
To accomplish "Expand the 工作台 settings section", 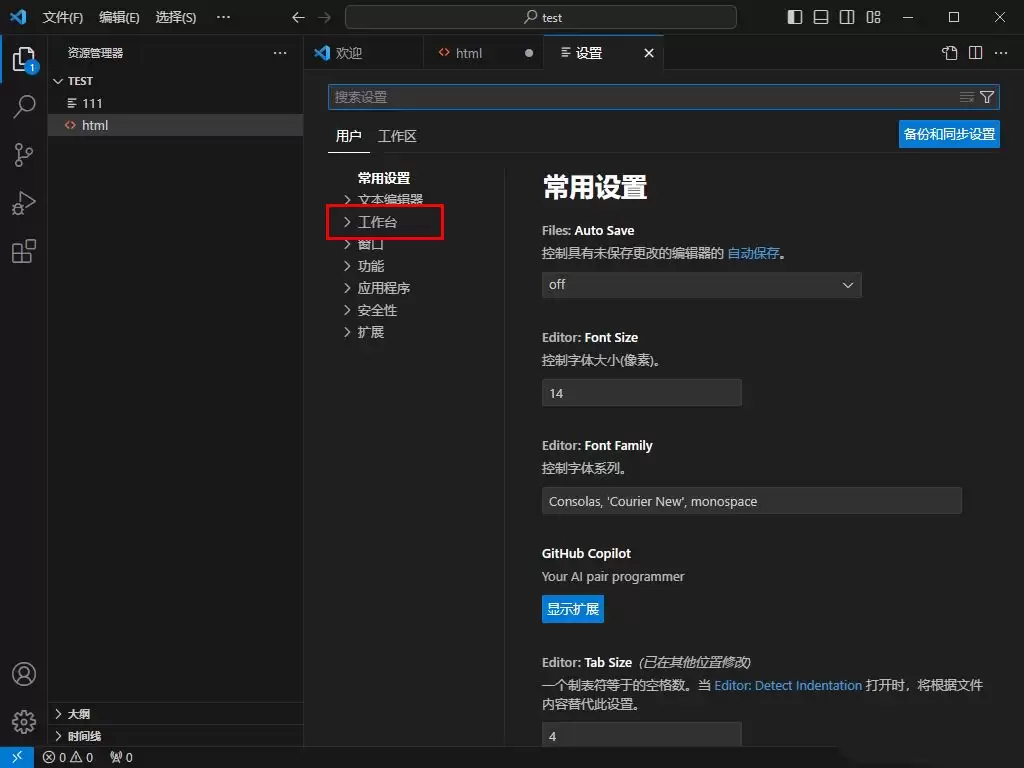I will (376, 221).
